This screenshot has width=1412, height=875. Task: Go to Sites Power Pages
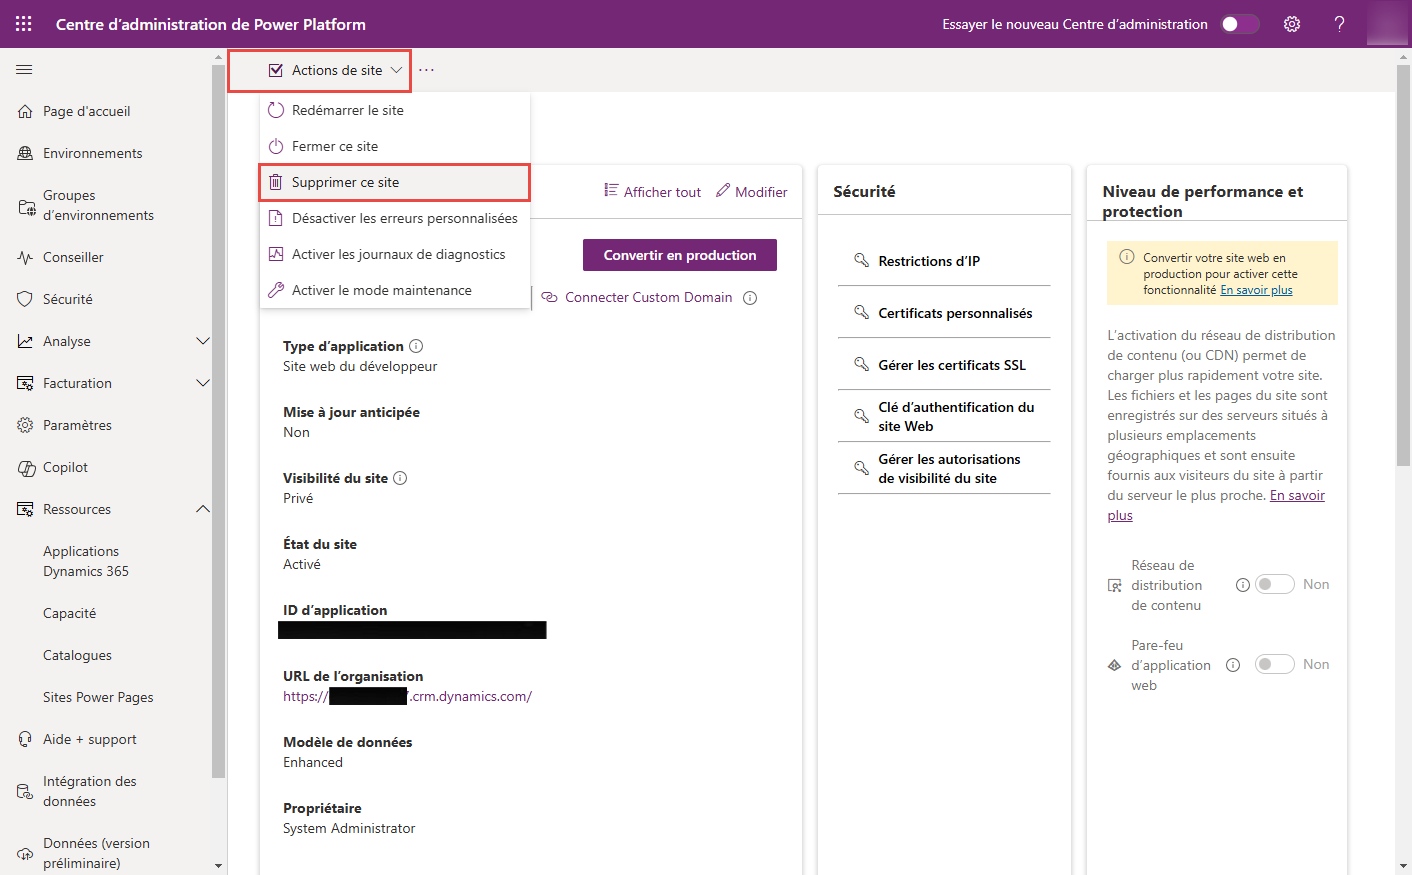(x=98, y=697)
